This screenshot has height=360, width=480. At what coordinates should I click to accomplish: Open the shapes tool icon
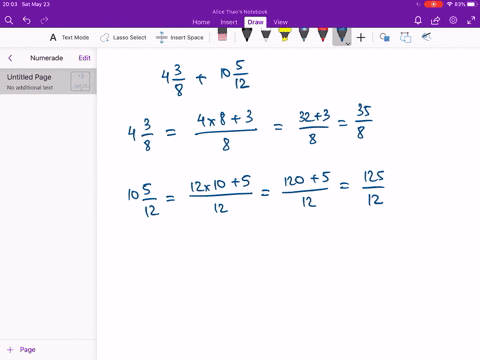click(x=385, y=37)
